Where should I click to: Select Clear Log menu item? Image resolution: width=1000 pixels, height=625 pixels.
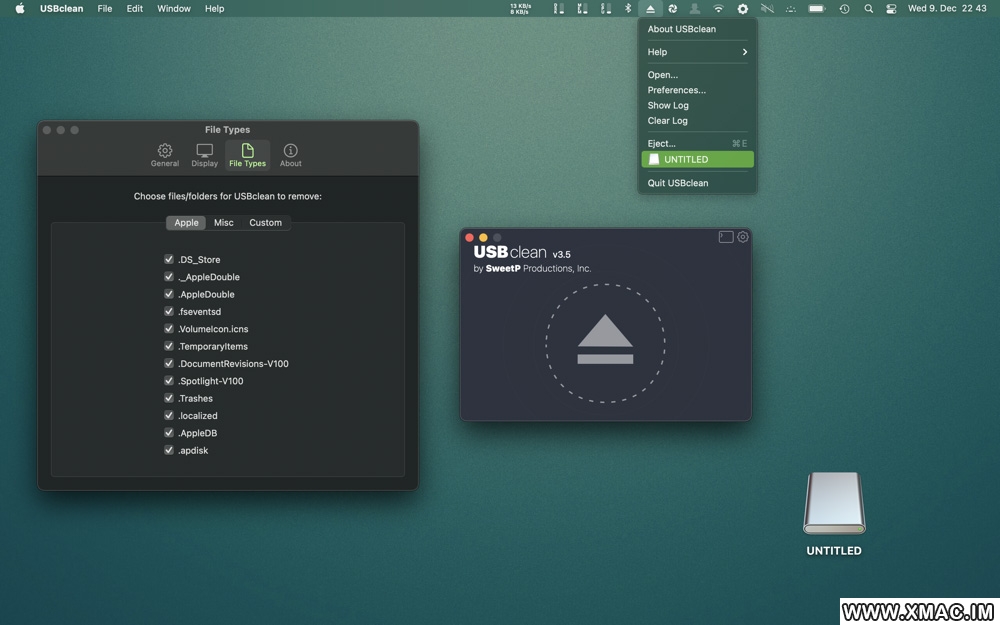[x=697, y=121]
